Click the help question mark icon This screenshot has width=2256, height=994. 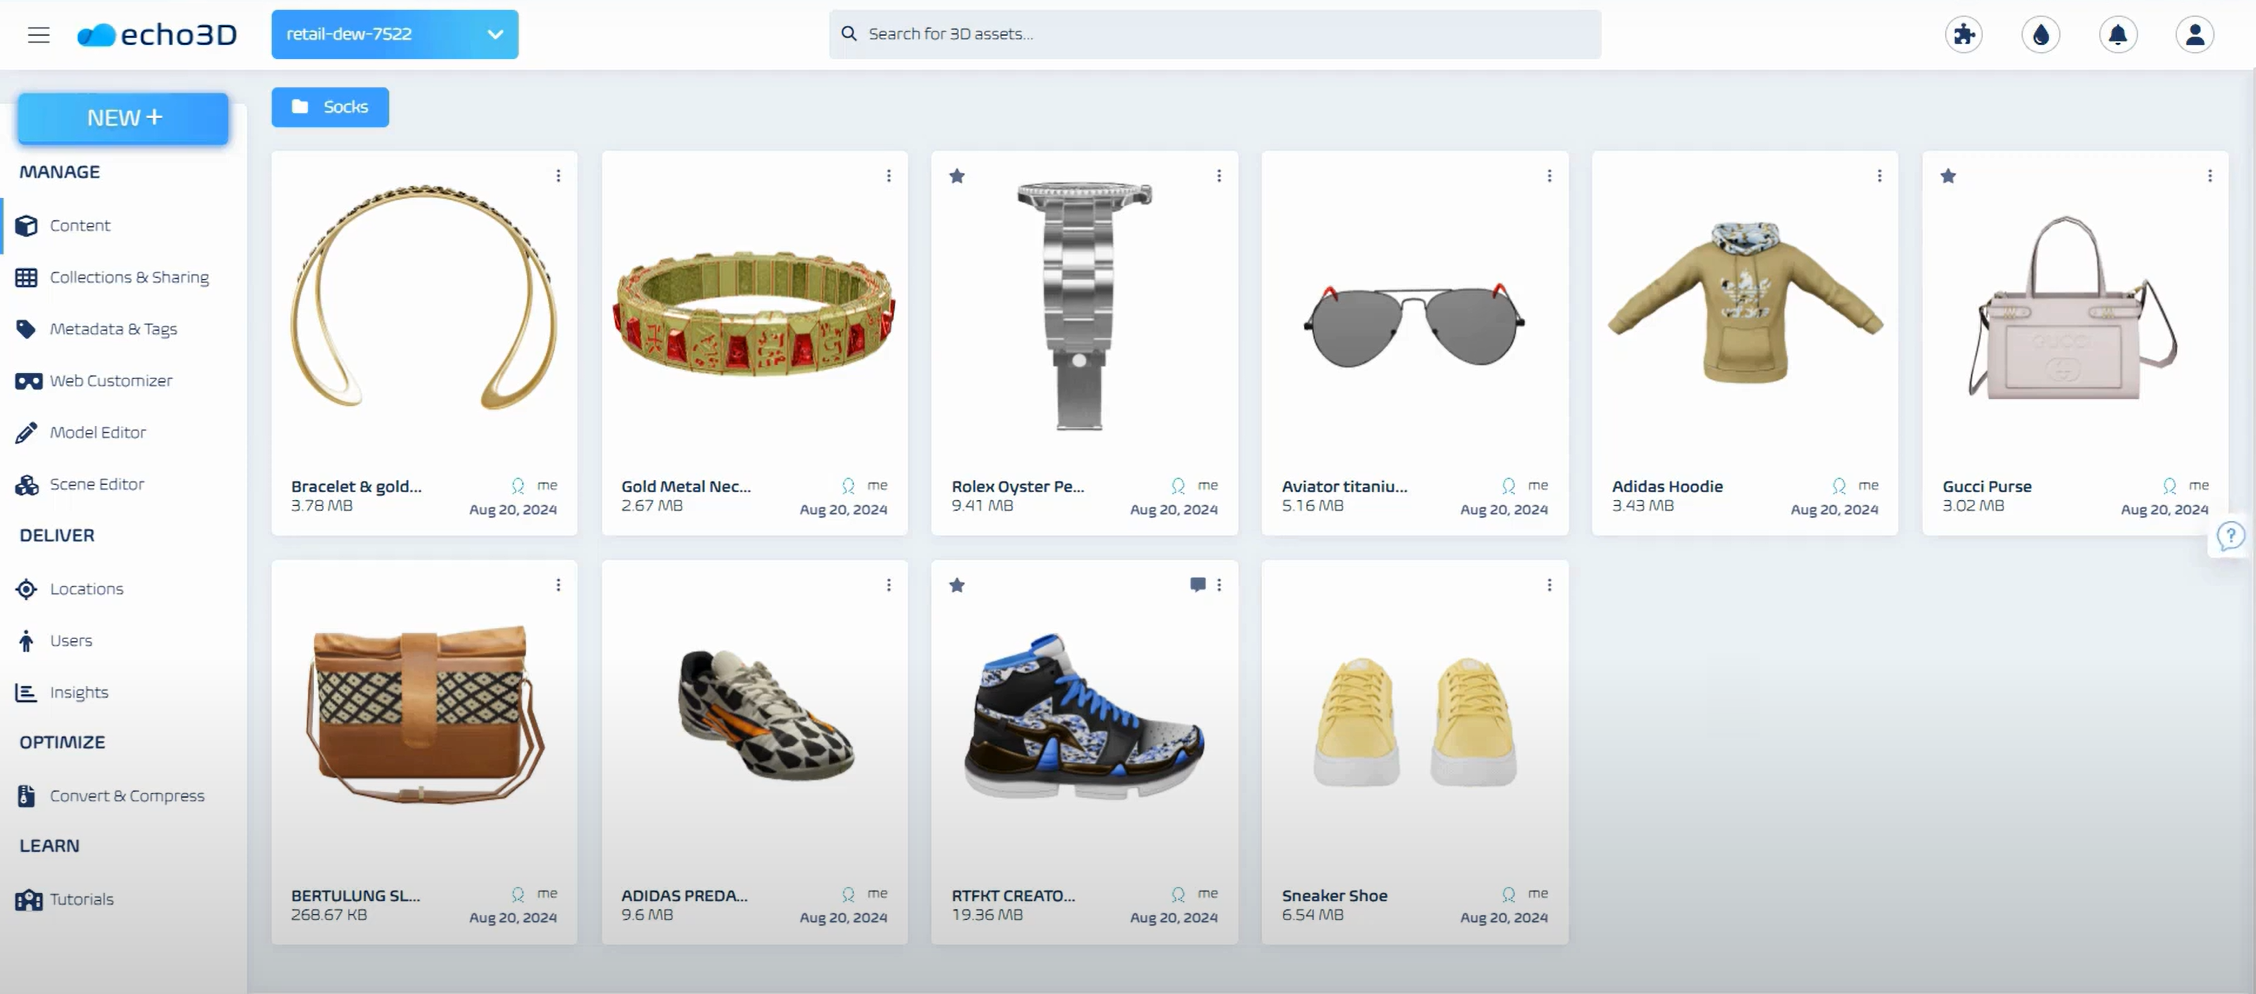click(2230, 536)
